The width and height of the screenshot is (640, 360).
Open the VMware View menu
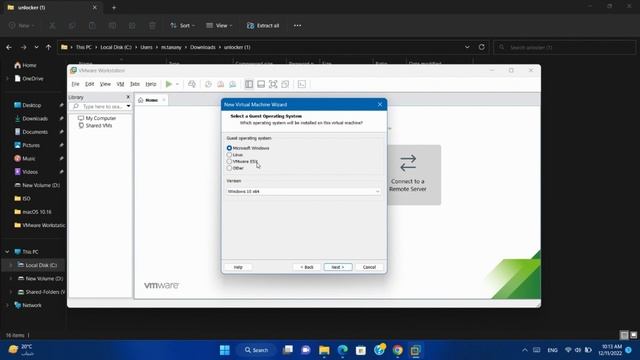pos(105,84)
